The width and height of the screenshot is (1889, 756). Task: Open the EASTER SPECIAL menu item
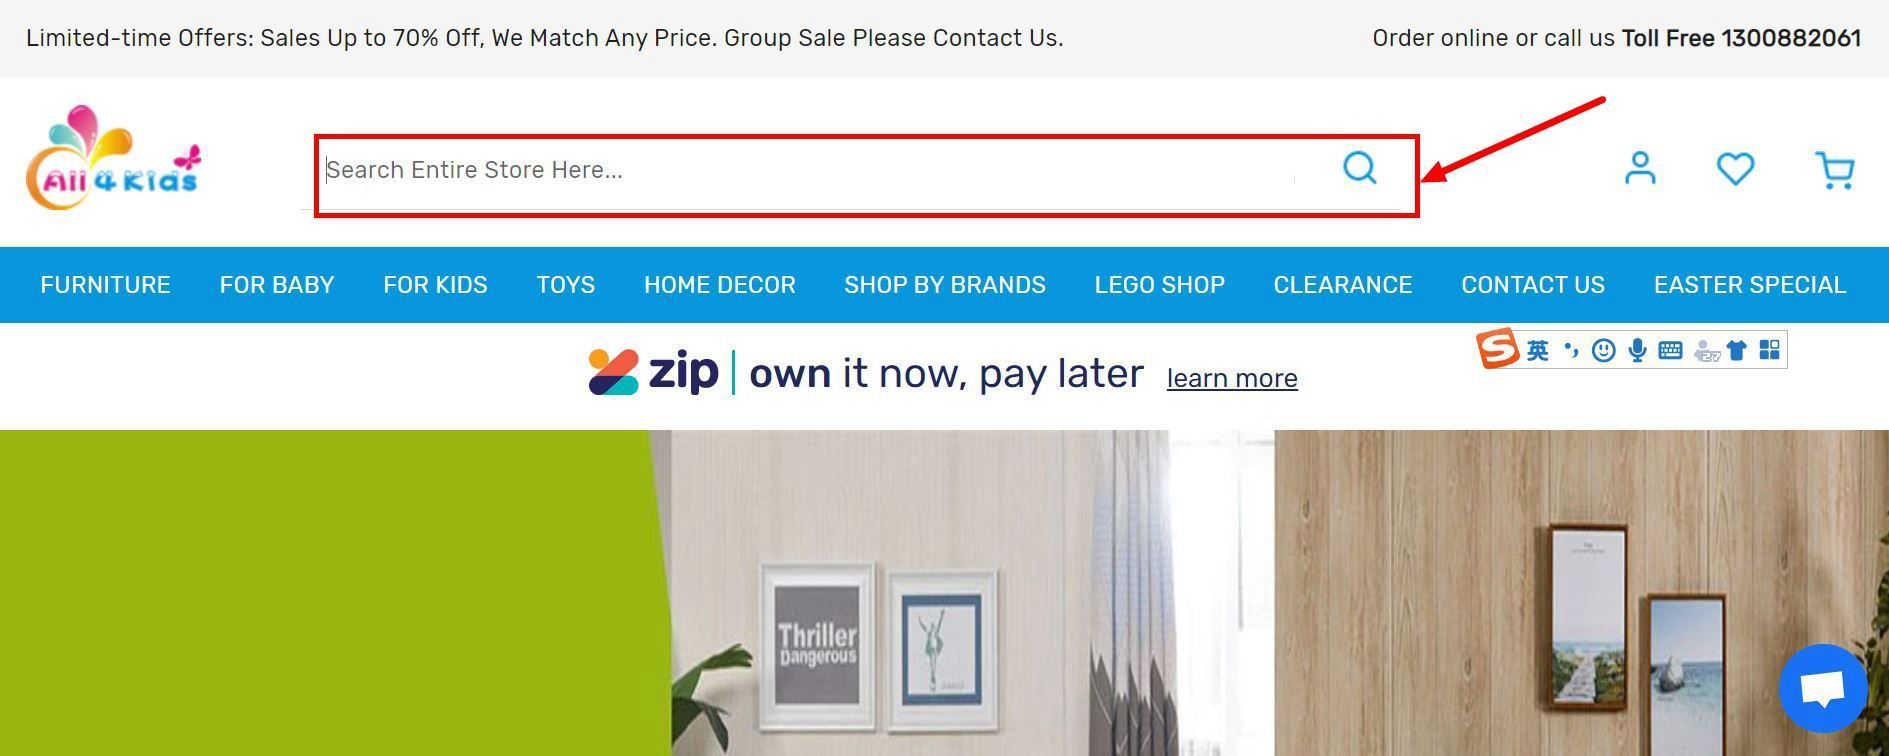pyautogui.click(x=1750, y=285)
